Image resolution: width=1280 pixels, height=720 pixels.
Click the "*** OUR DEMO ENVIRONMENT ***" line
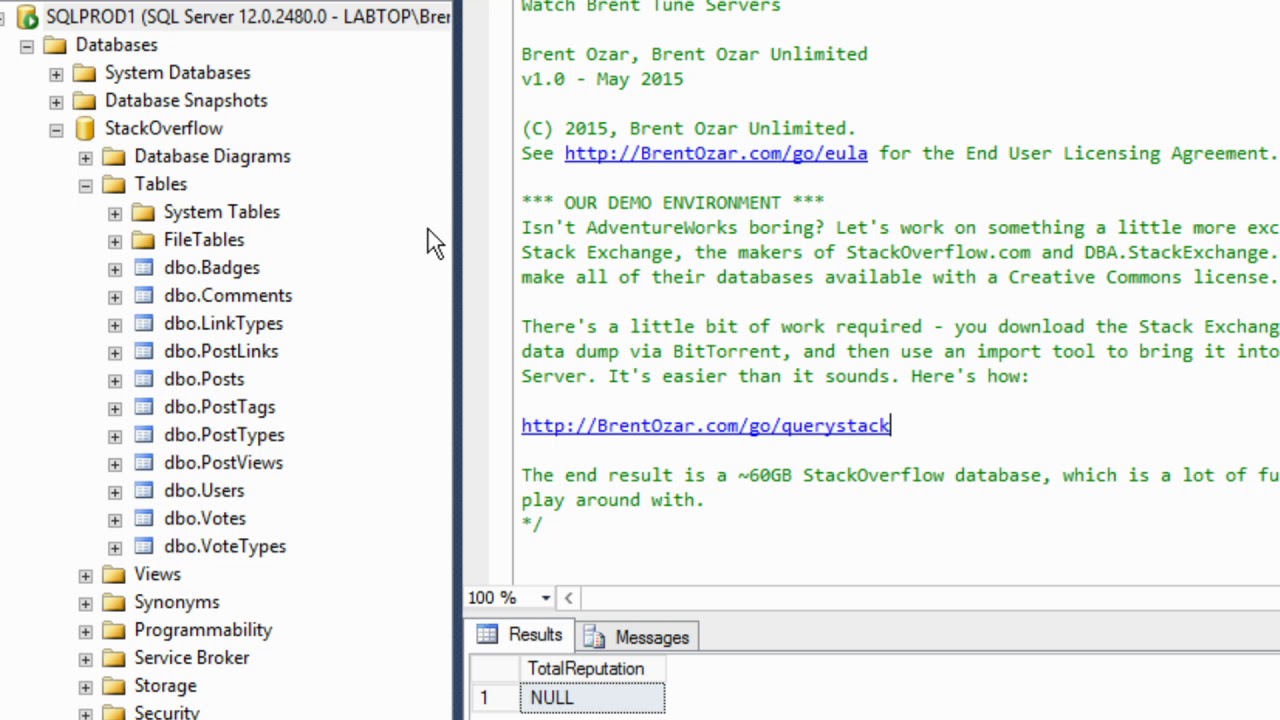672,203
